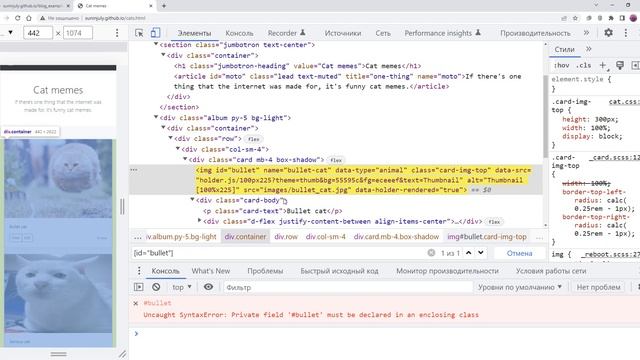This screenshot has width=640, height=360.
Task: Select the Стили styles tab
Action: [x=564, y=49]
